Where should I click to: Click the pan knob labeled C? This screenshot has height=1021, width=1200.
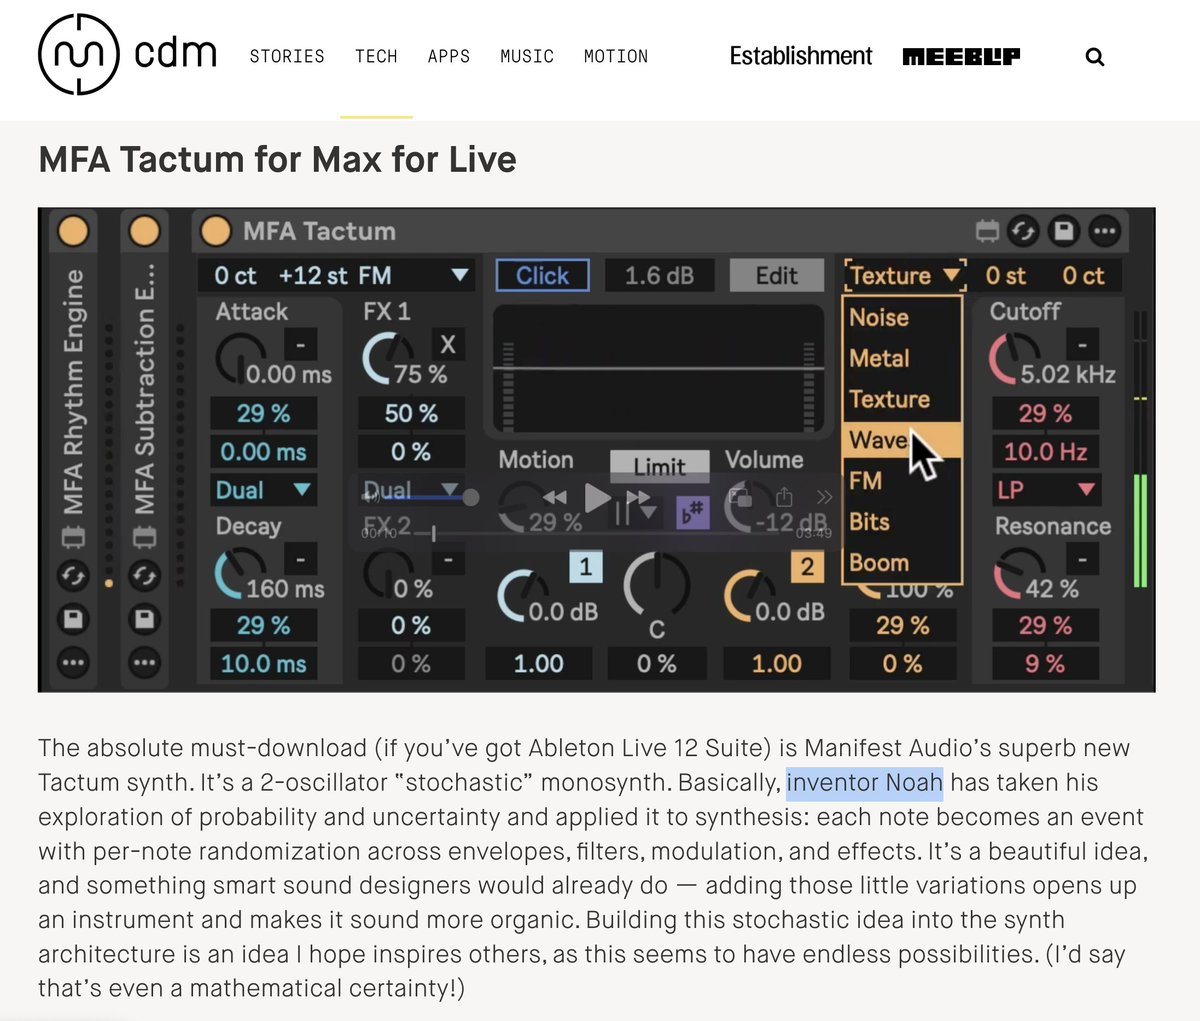656,585
